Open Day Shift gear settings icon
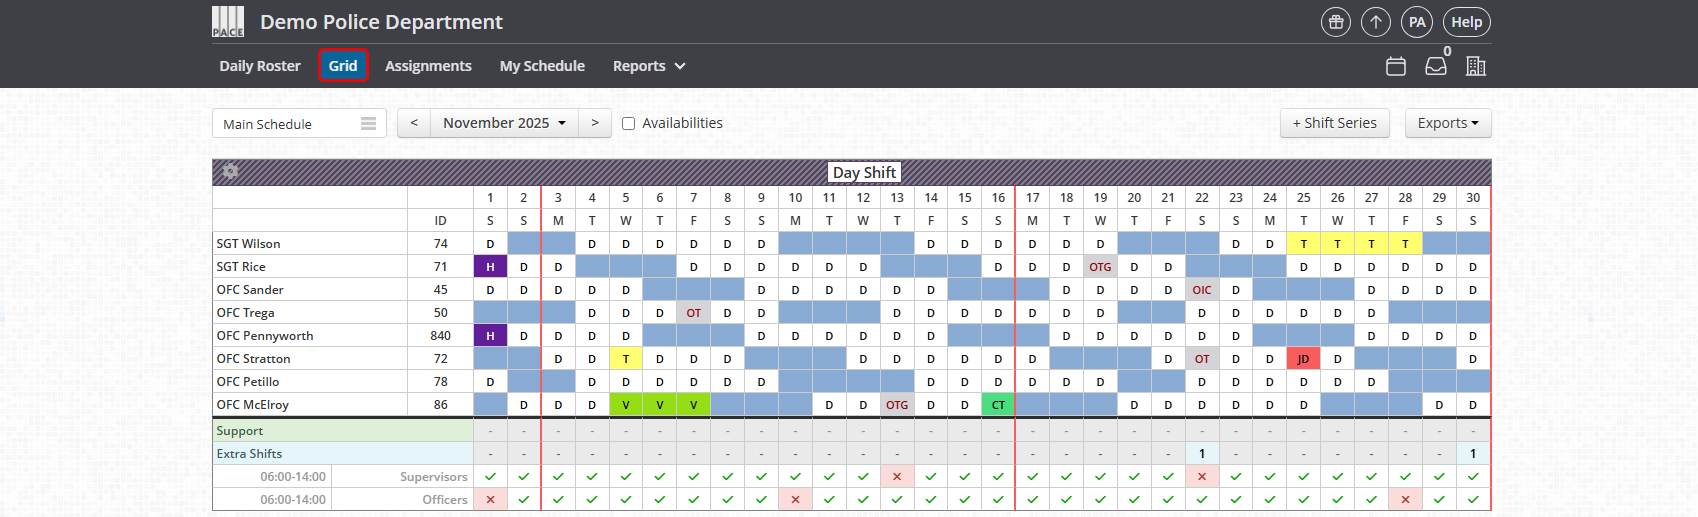 (231, 171)
